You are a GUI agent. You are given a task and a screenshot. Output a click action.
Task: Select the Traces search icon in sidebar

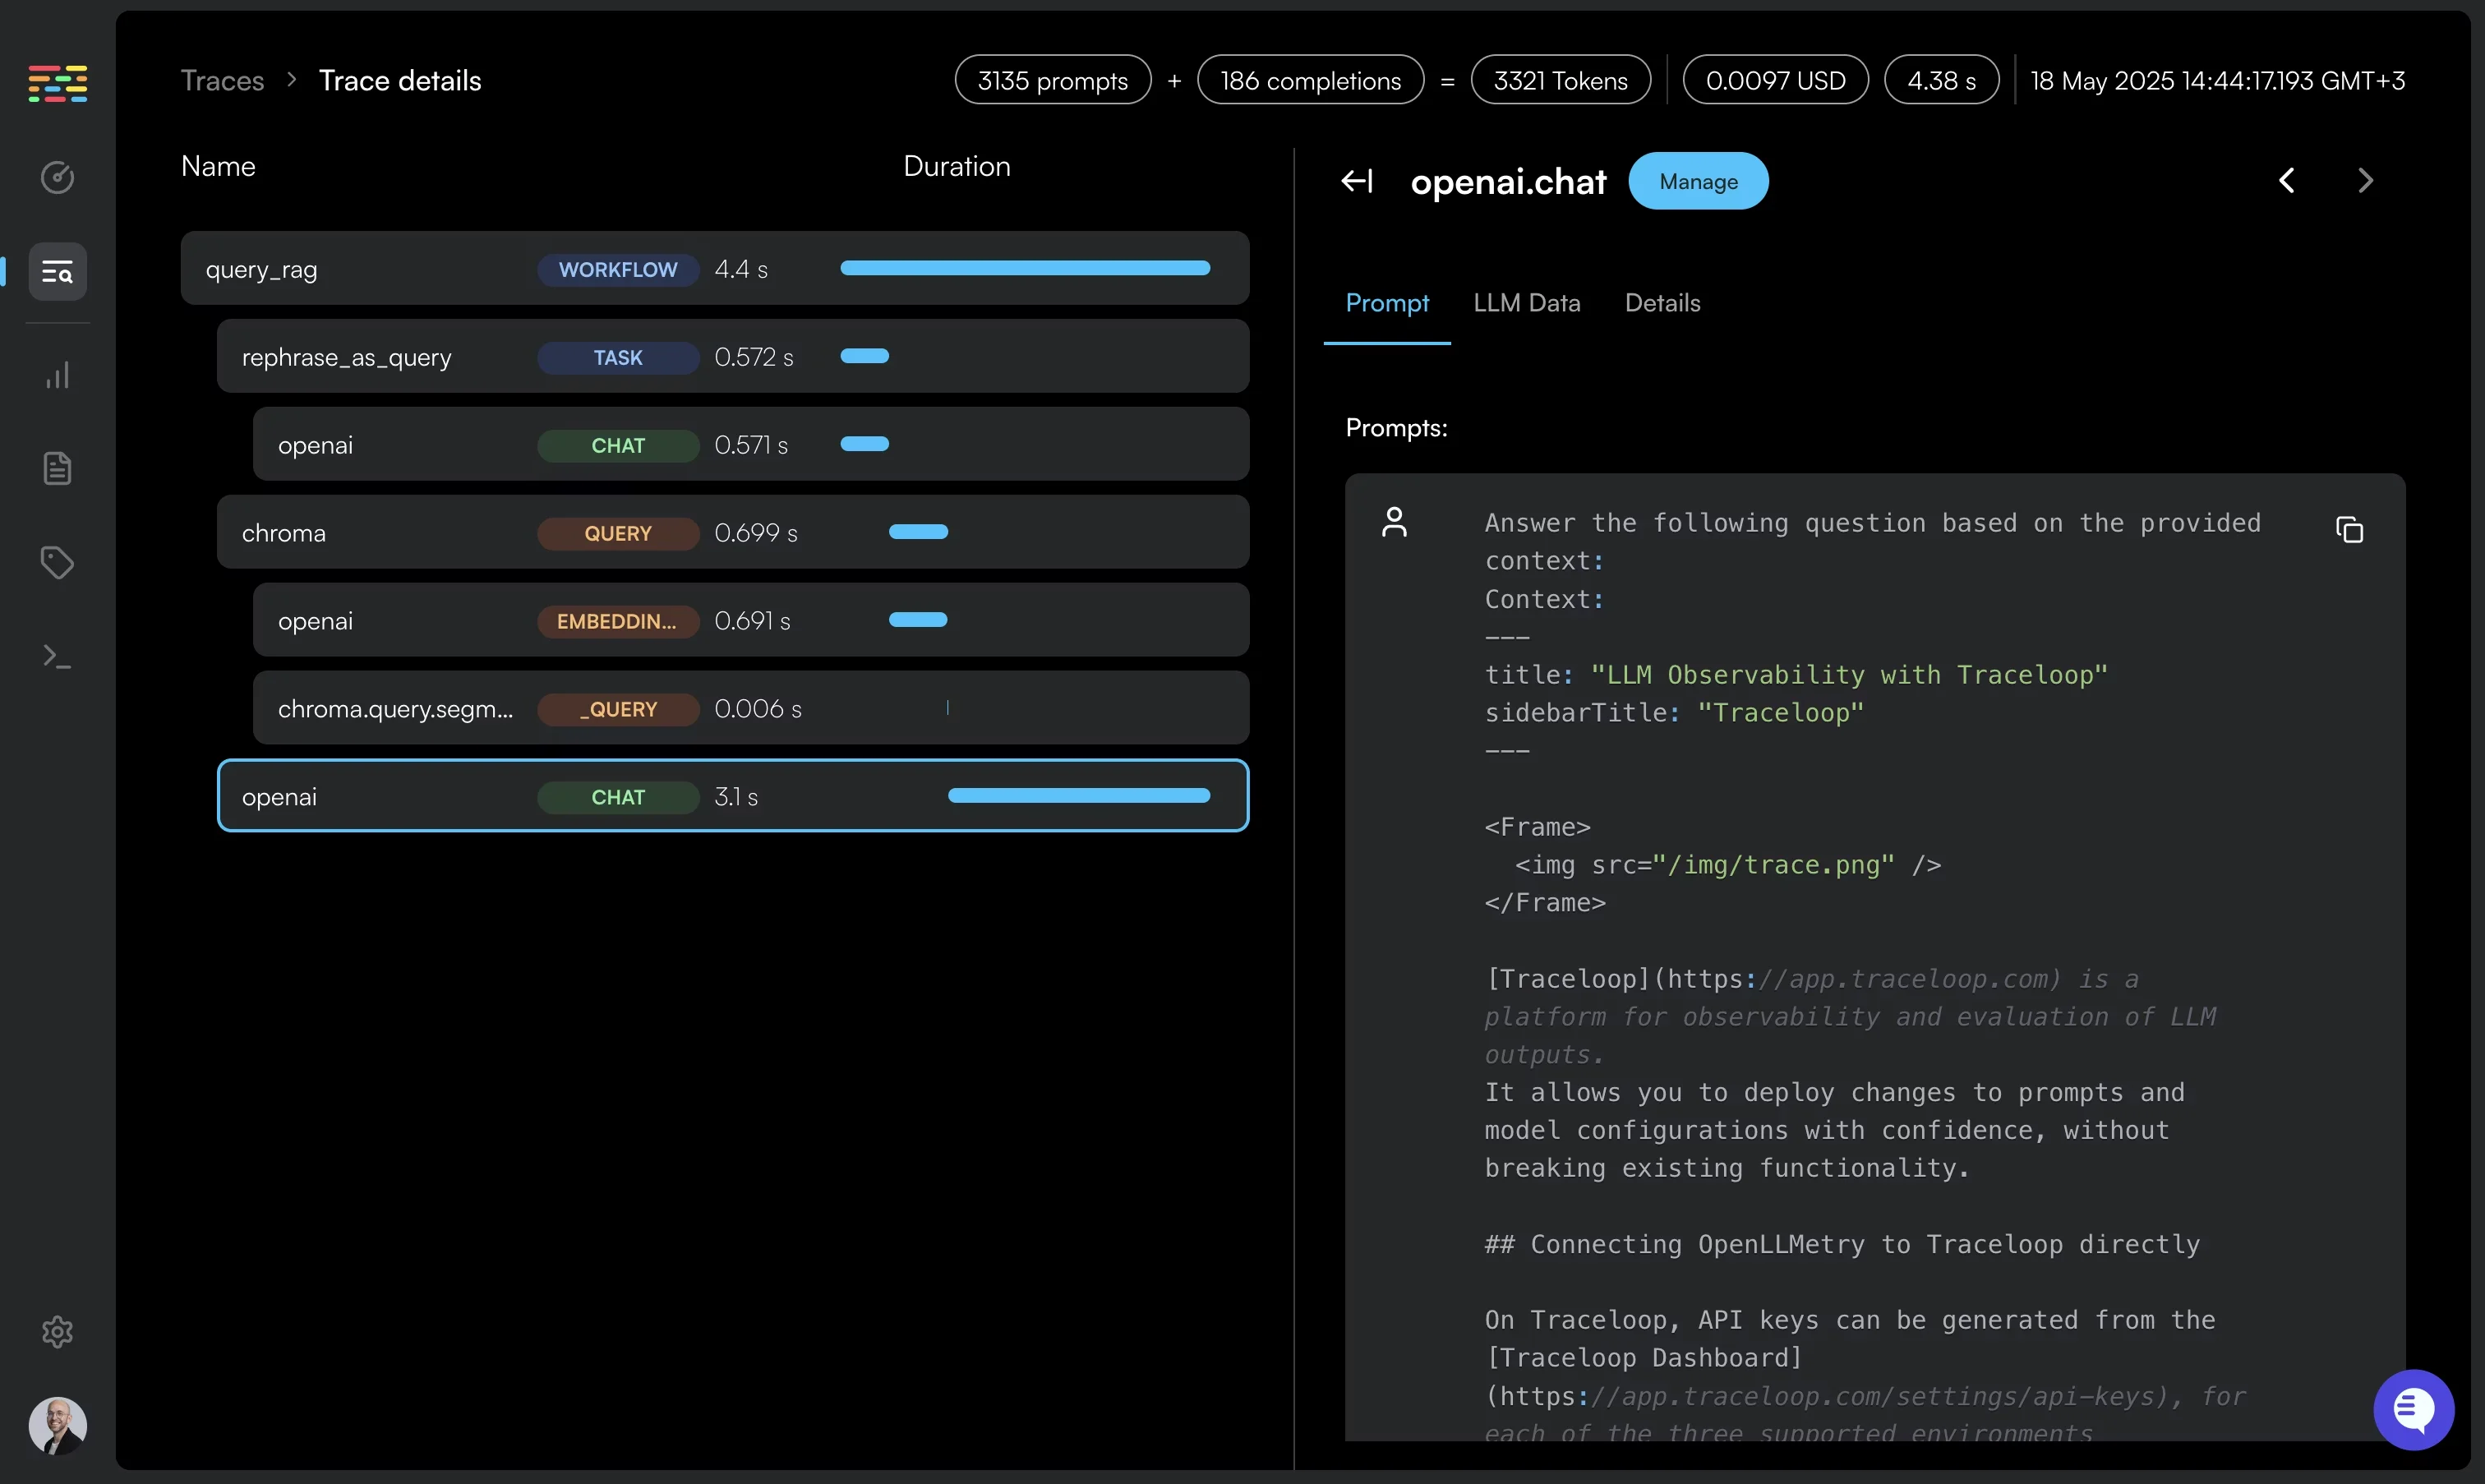click(x=57, y=271)
